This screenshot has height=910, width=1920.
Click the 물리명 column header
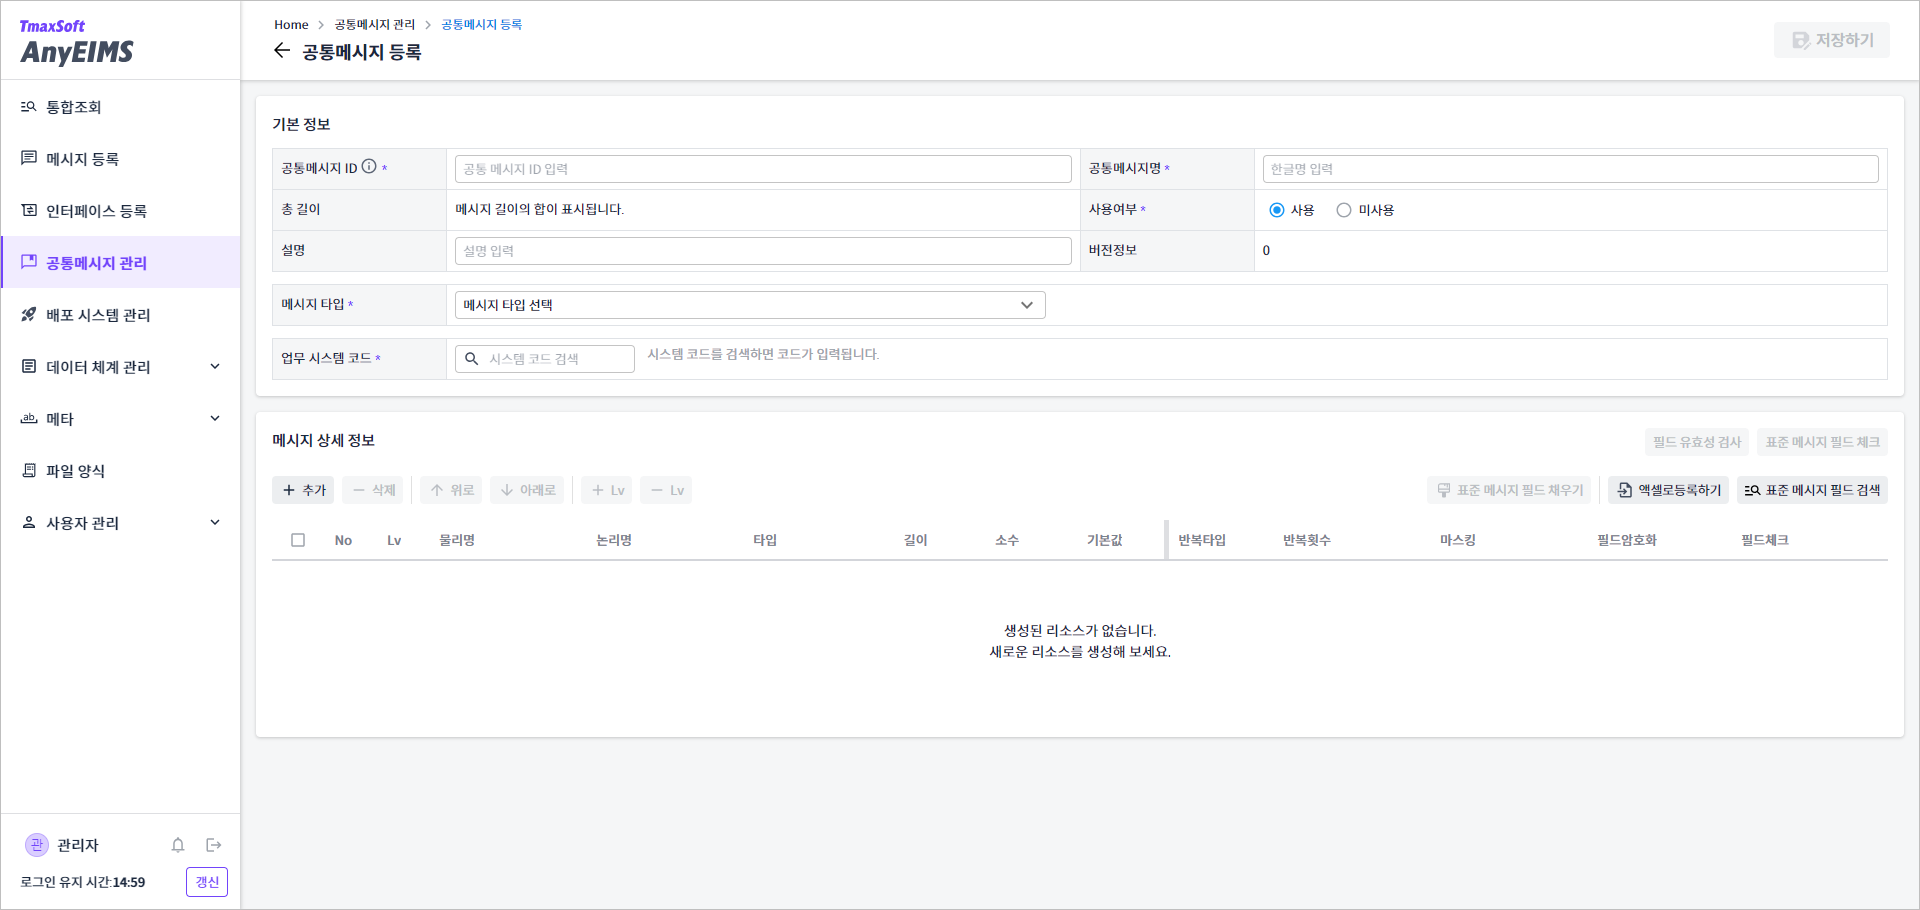click(457, 540)
